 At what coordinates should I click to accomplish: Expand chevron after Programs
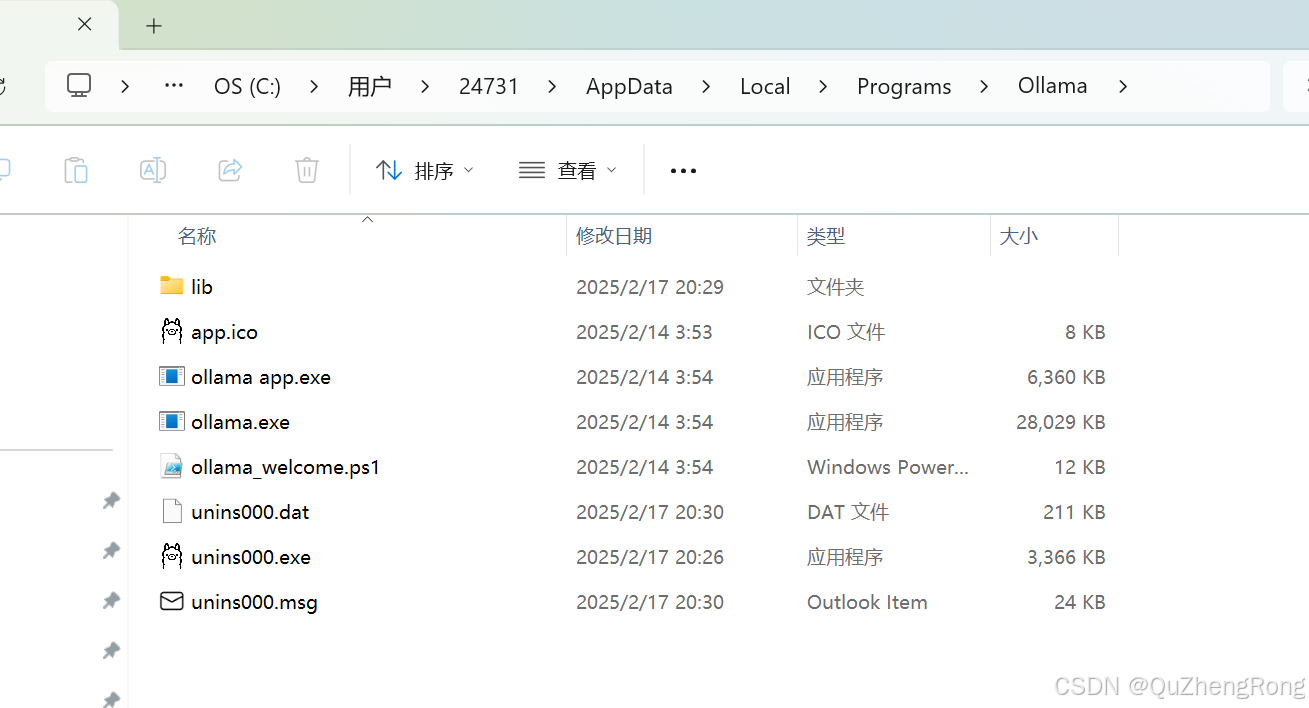(x=984, y=87)
